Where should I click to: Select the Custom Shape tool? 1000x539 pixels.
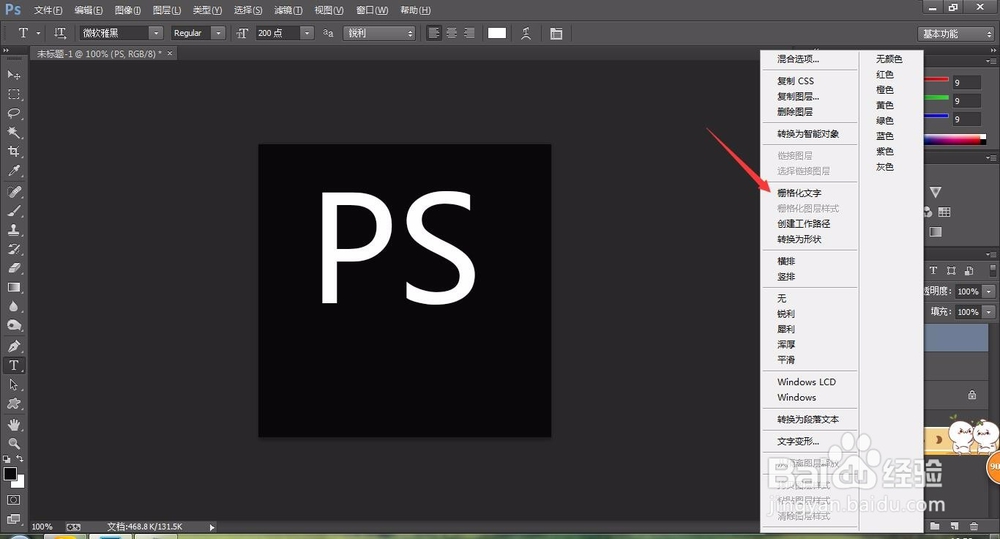click(x=13, y=404)
